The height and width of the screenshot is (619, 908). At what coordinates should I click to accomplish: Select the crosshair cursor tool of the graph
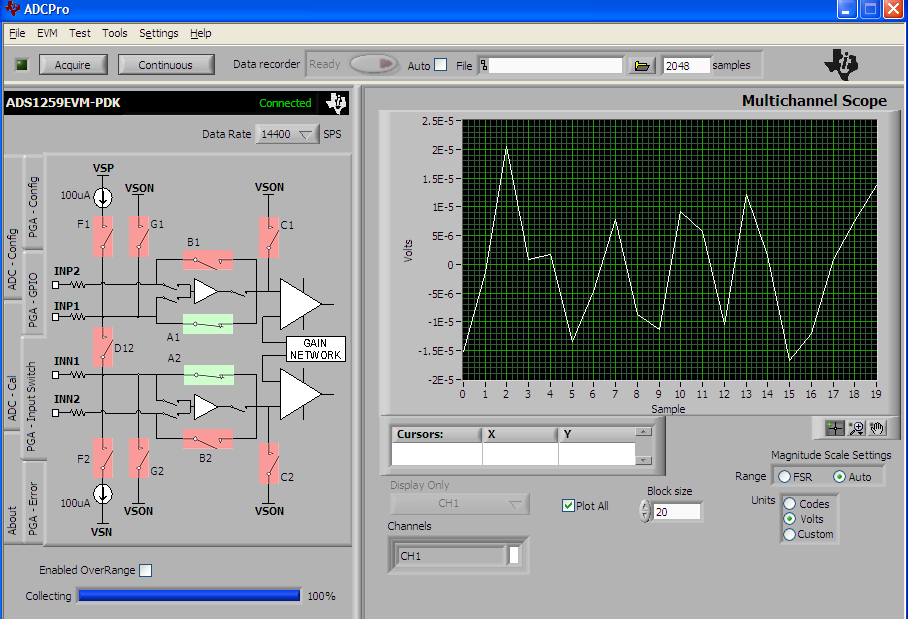click(834, 428)
